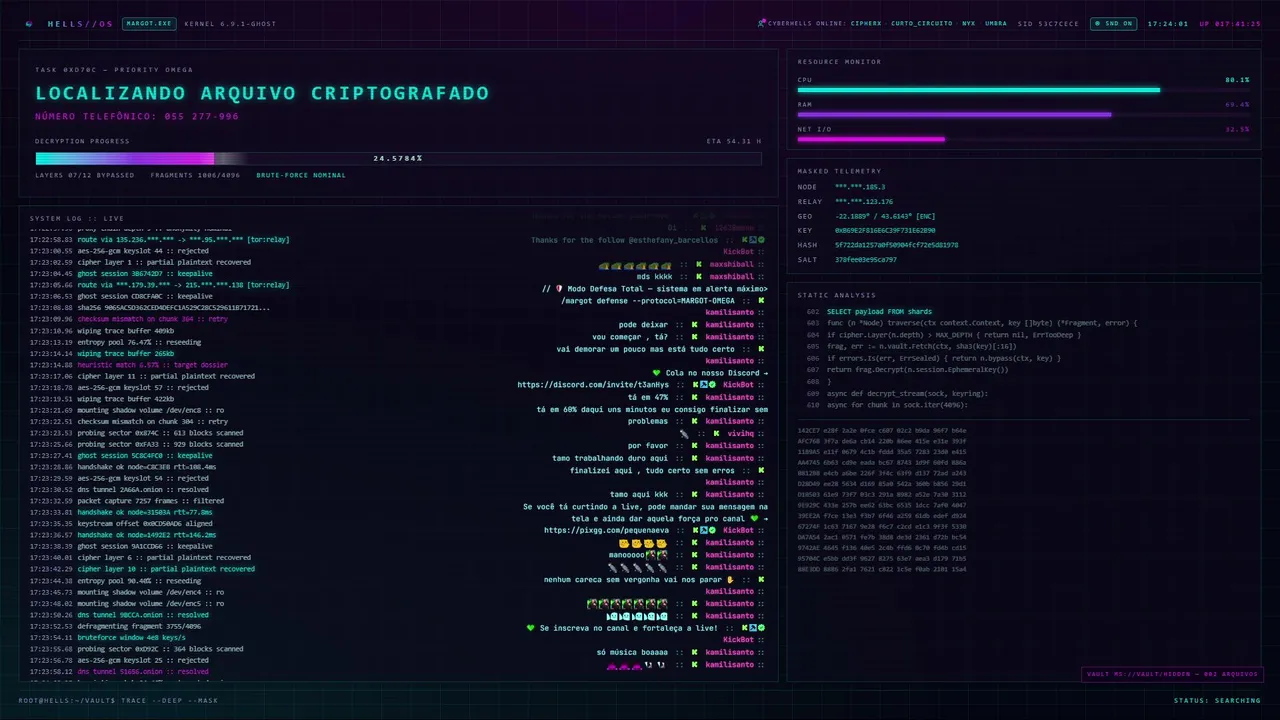Click the Kick badge beside maxshiball's "mds kkkk" message
This screenshot has height=720, width=1280.
[697, 277]
